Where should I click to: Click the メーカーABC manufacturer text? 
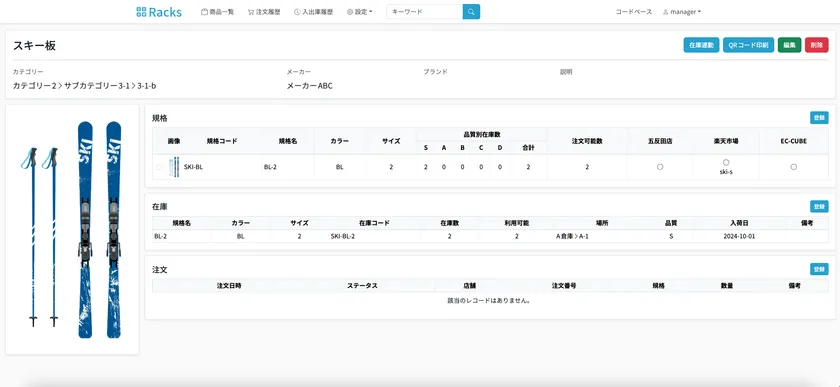(x=310, y=86)
